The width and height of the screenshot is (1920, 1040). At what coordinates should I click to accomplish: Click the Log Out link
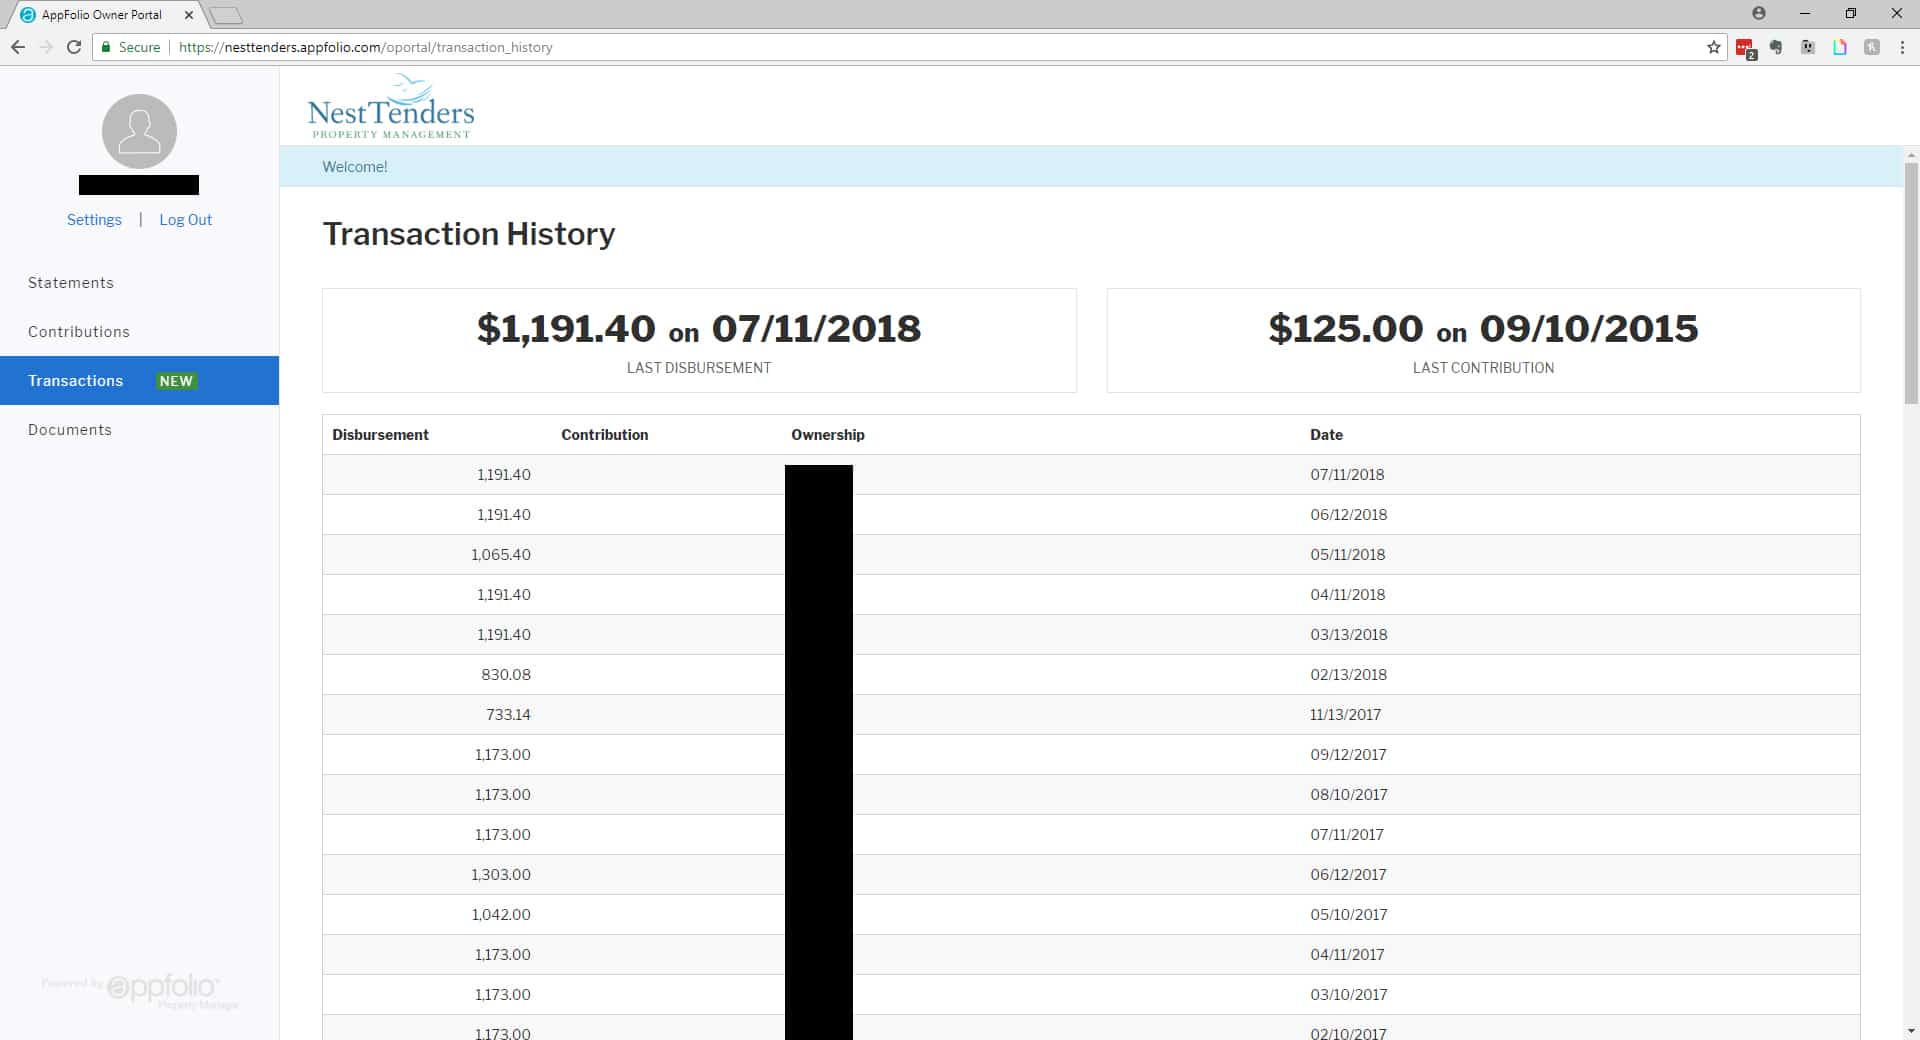point(185,220)
